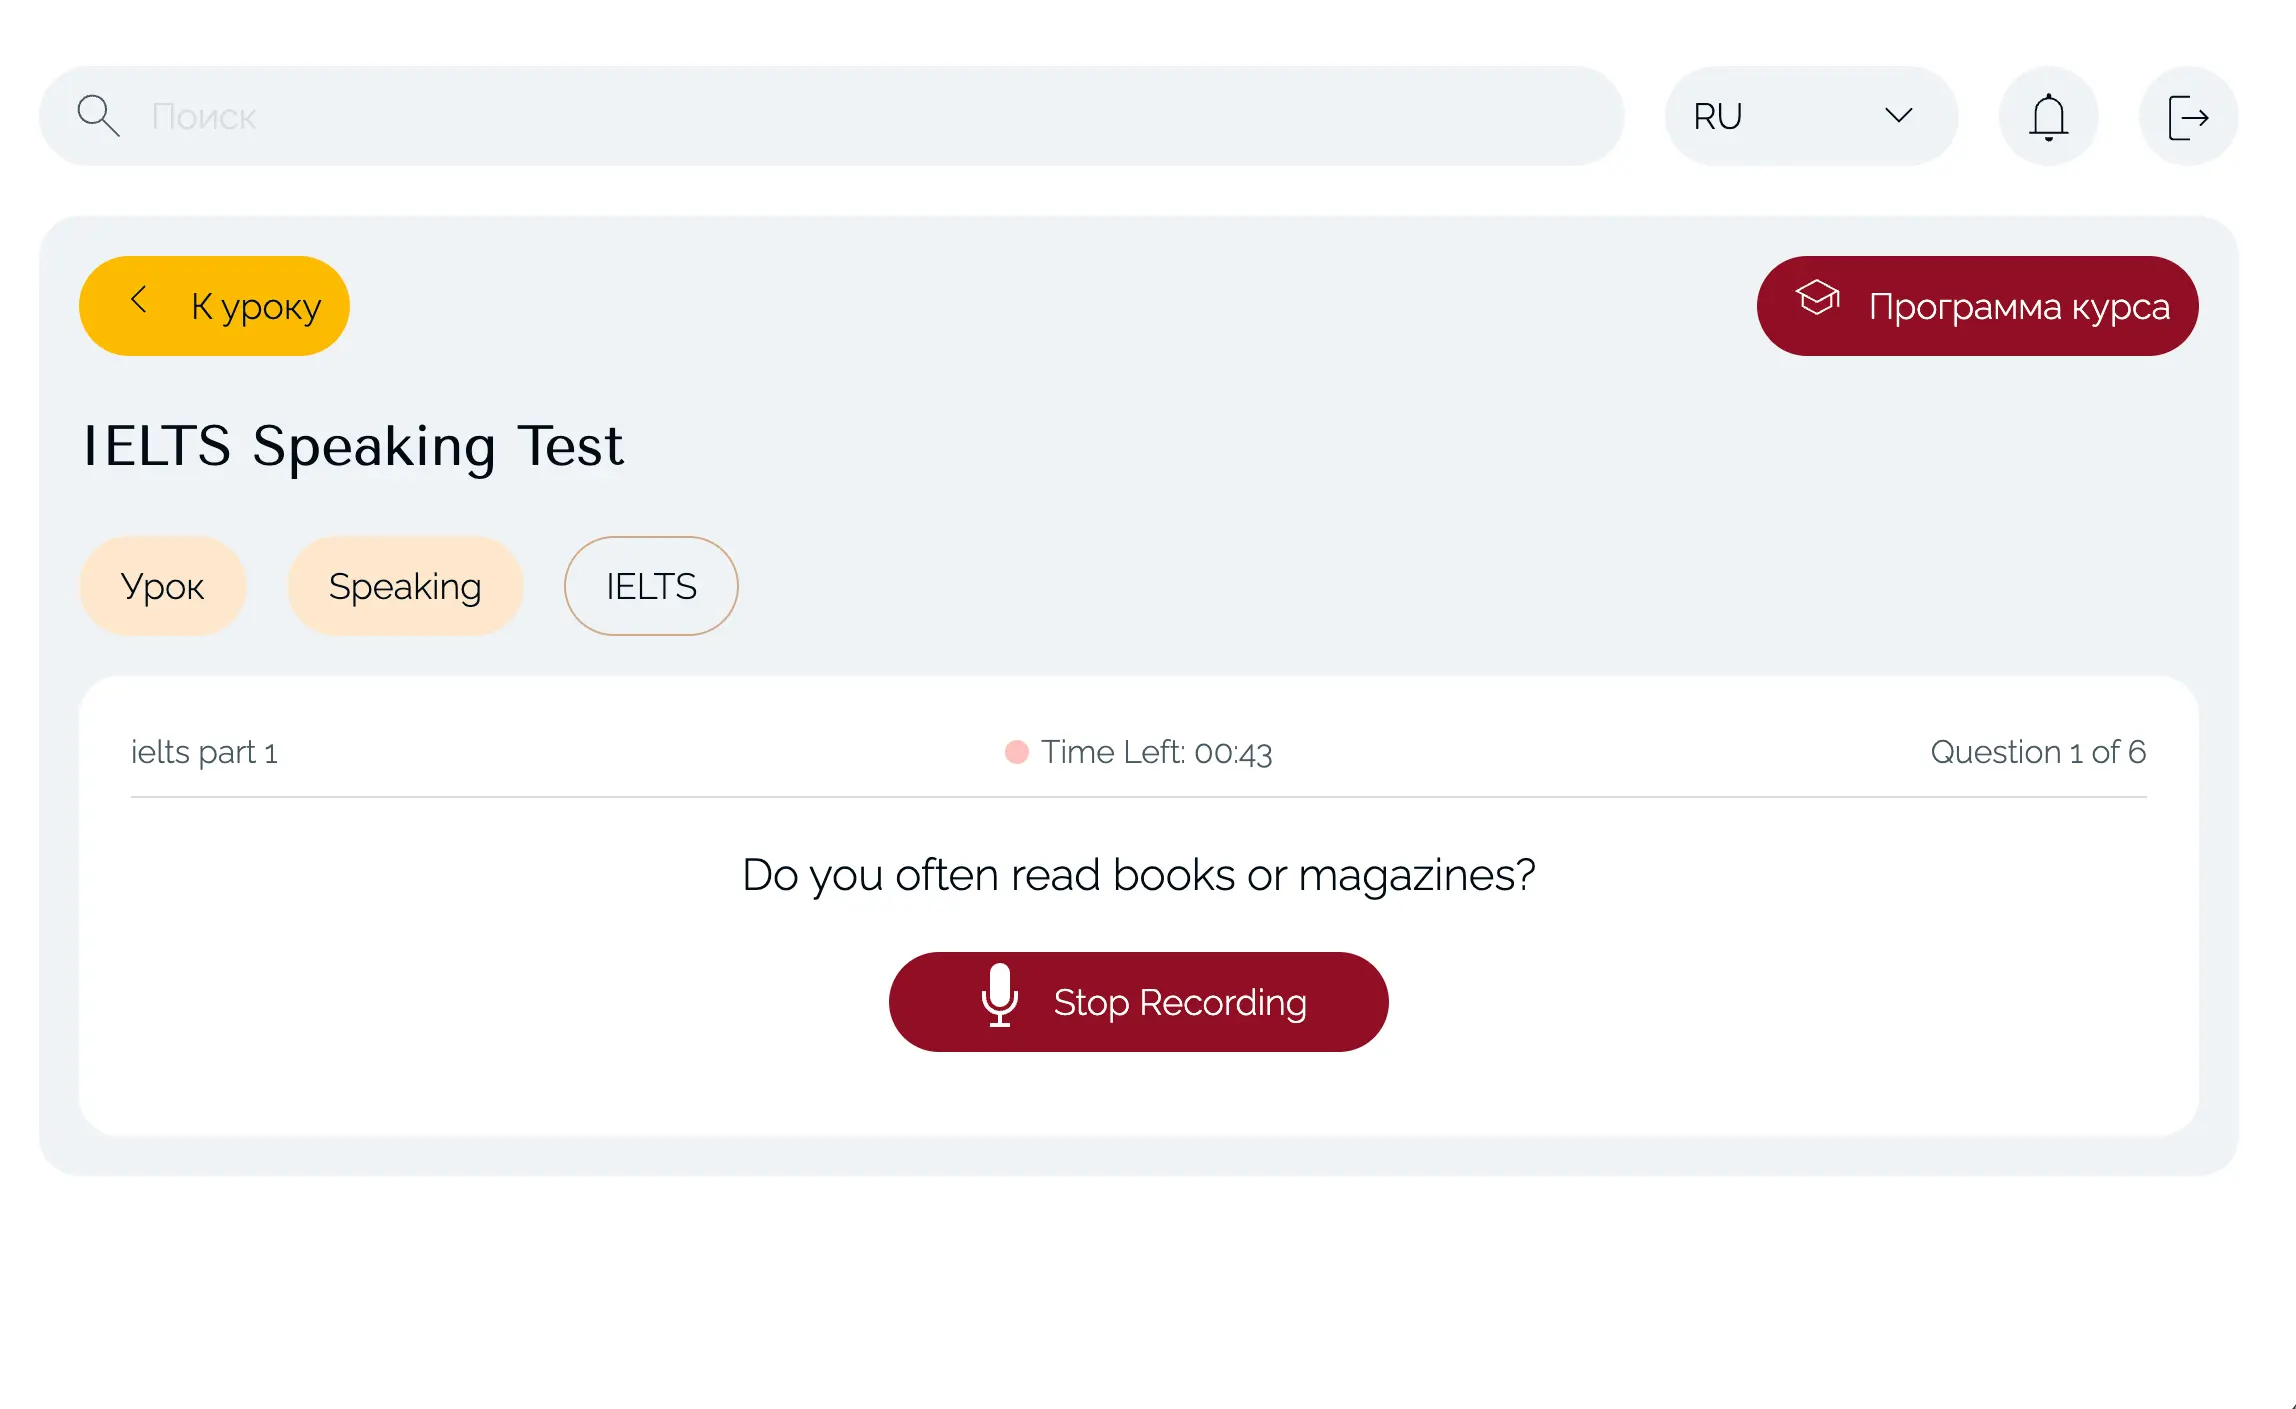Click the Time Left 00:43 timer display
This screenshot has width=2296, height=1409.
1155,751
